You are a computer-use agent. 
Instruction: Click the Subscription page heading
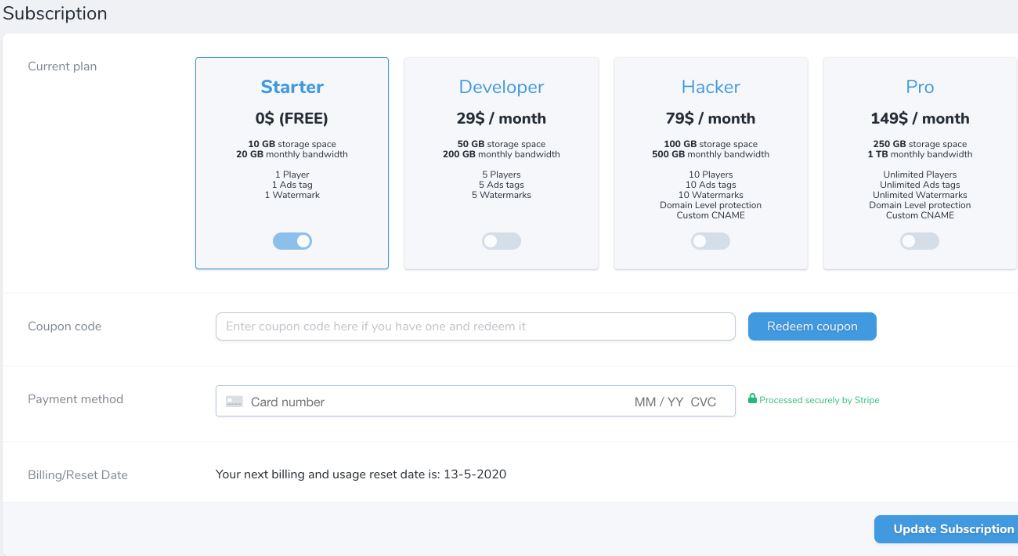pos(55,14)
